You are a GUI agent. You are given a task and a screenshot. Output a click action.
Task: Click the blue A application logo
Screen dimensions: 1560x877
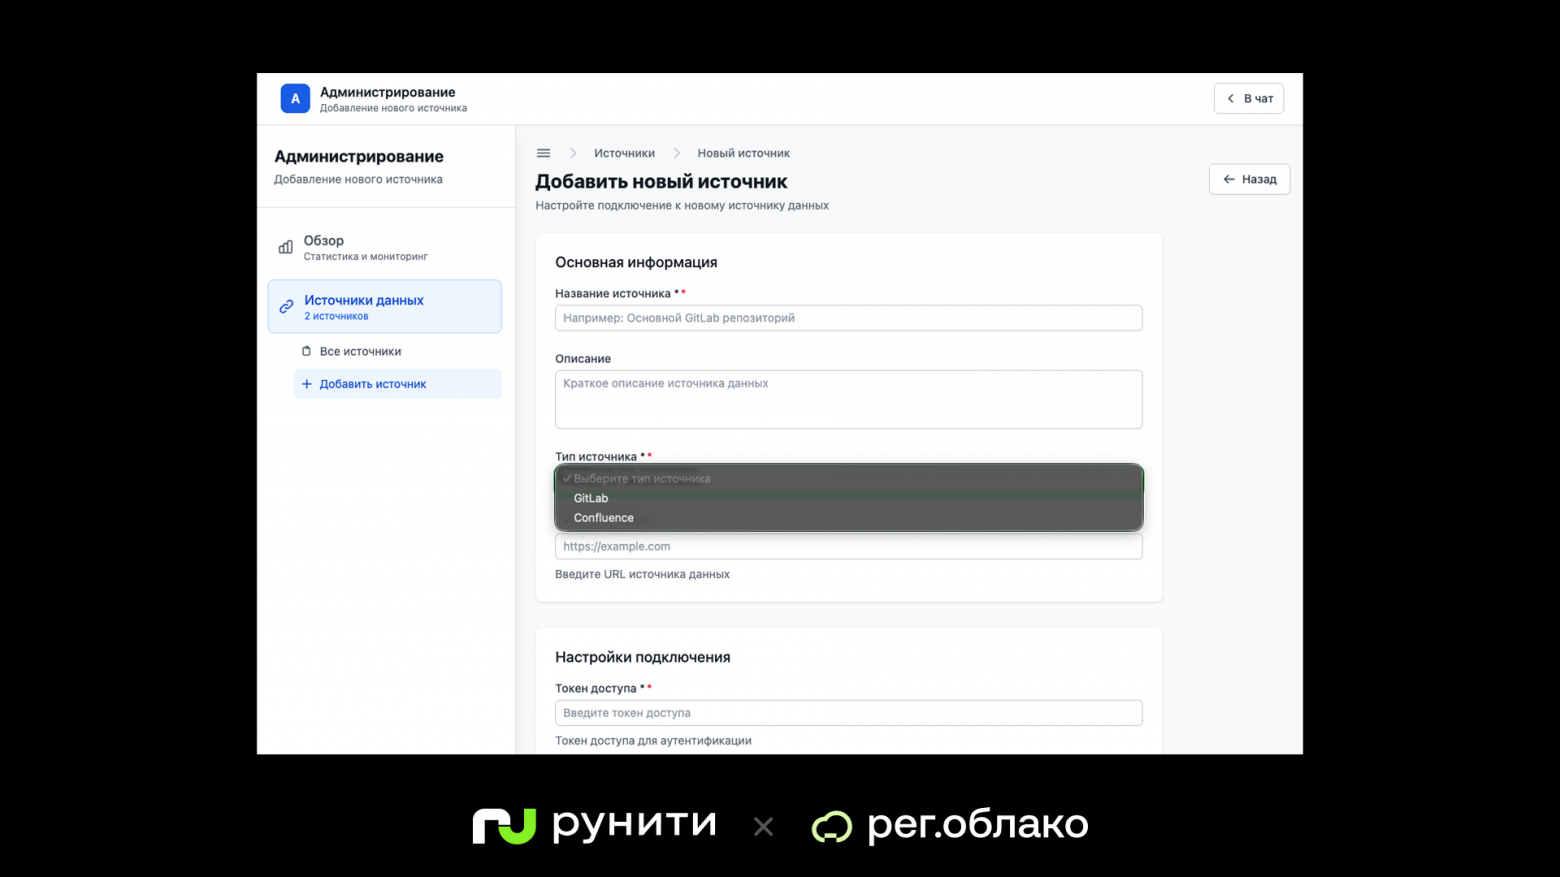coord(294,98)
